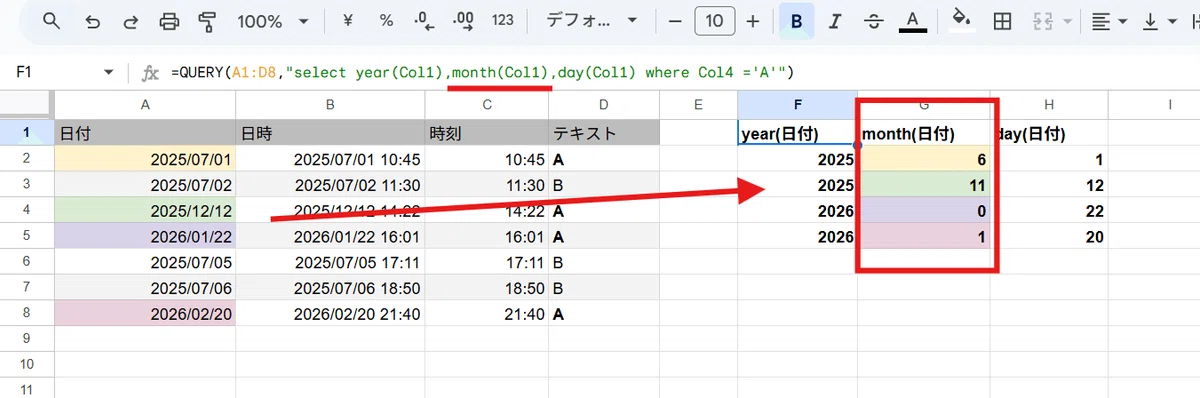The image size is (1200, 398).
Task: Click month value 6 cell
Action: pyautogui.click(x=924, y=158)
